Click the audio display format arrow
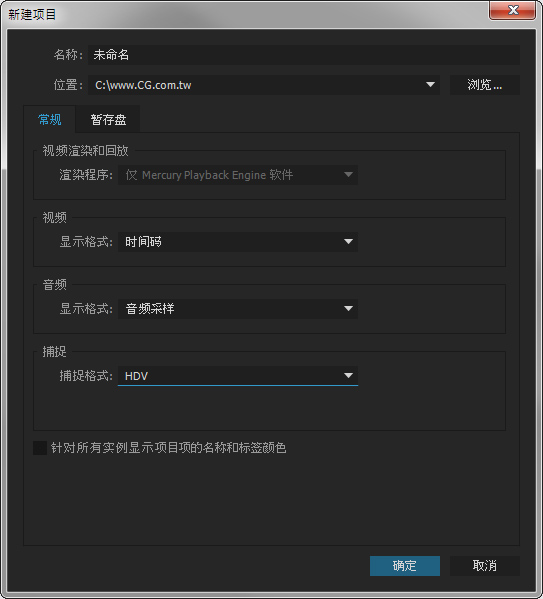Image resolution: width=543 pixels, height=599 pixels. [x=348, y=308]
